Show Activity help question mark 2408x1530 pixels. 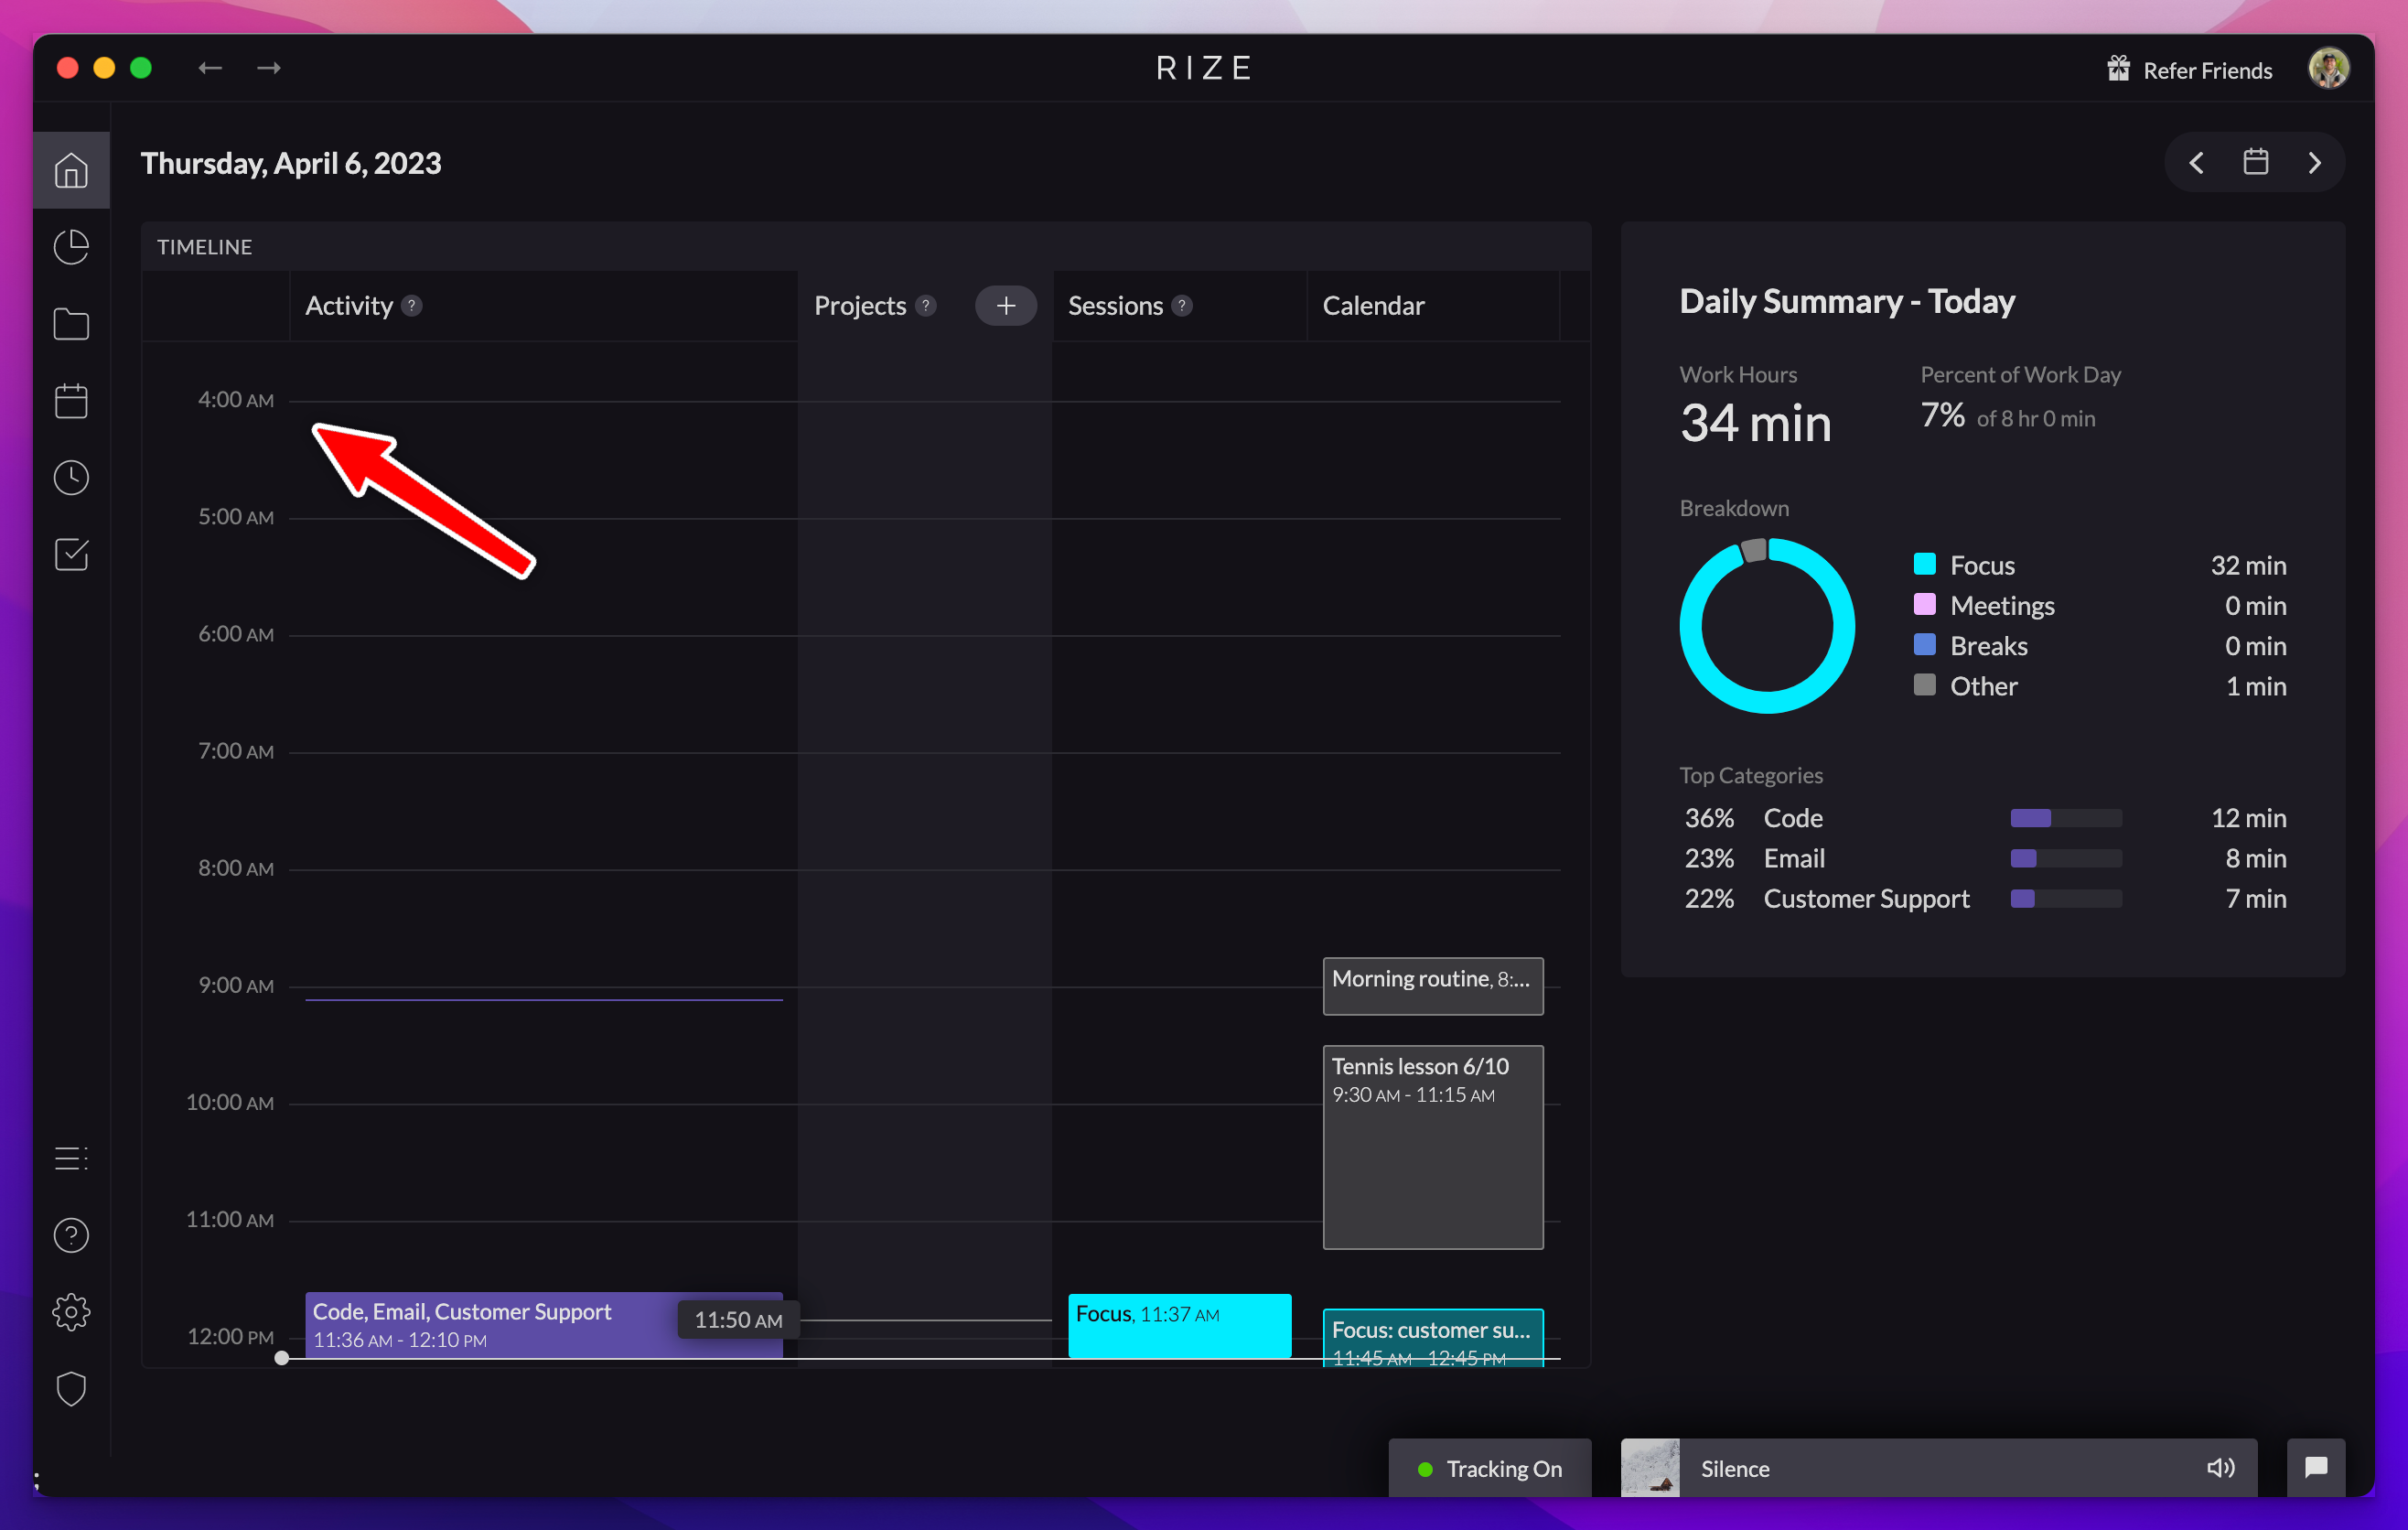[x=412, y=306]
